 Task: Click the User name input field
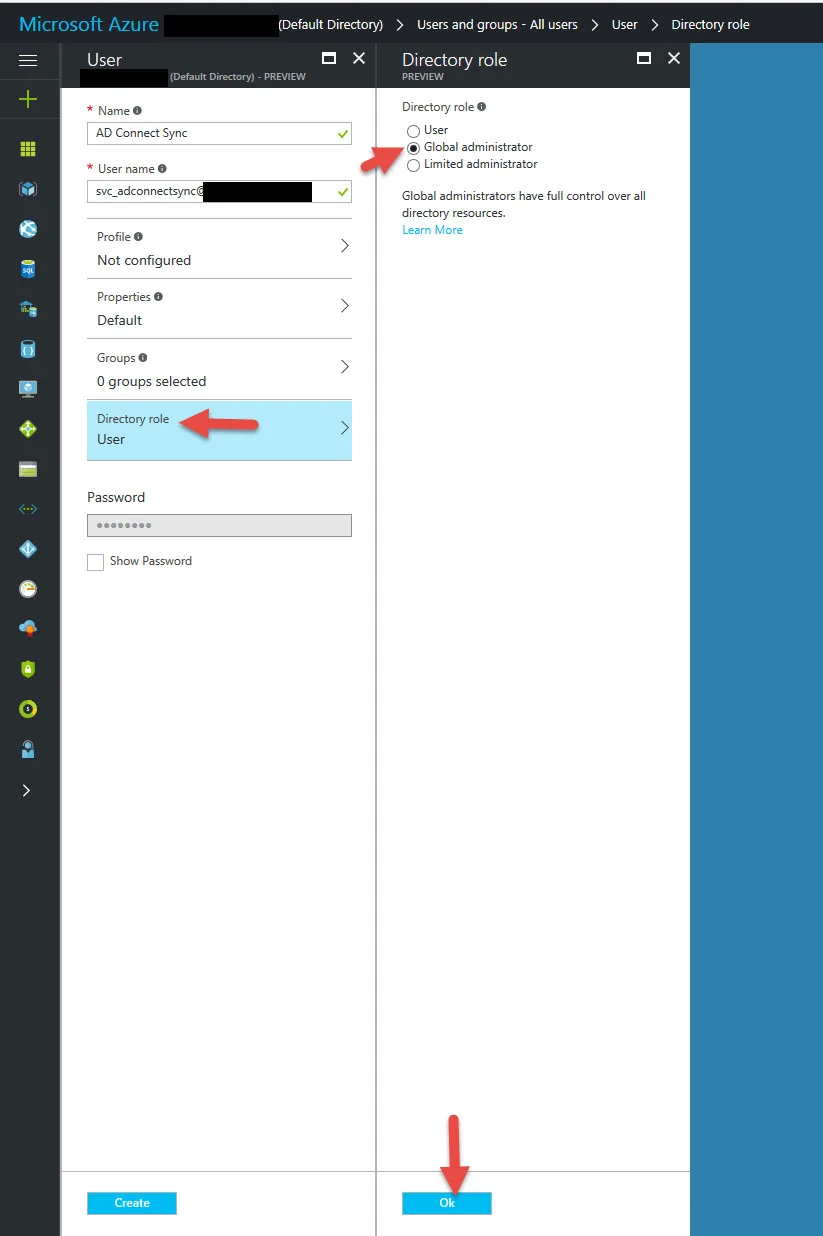tap(219, 191)
